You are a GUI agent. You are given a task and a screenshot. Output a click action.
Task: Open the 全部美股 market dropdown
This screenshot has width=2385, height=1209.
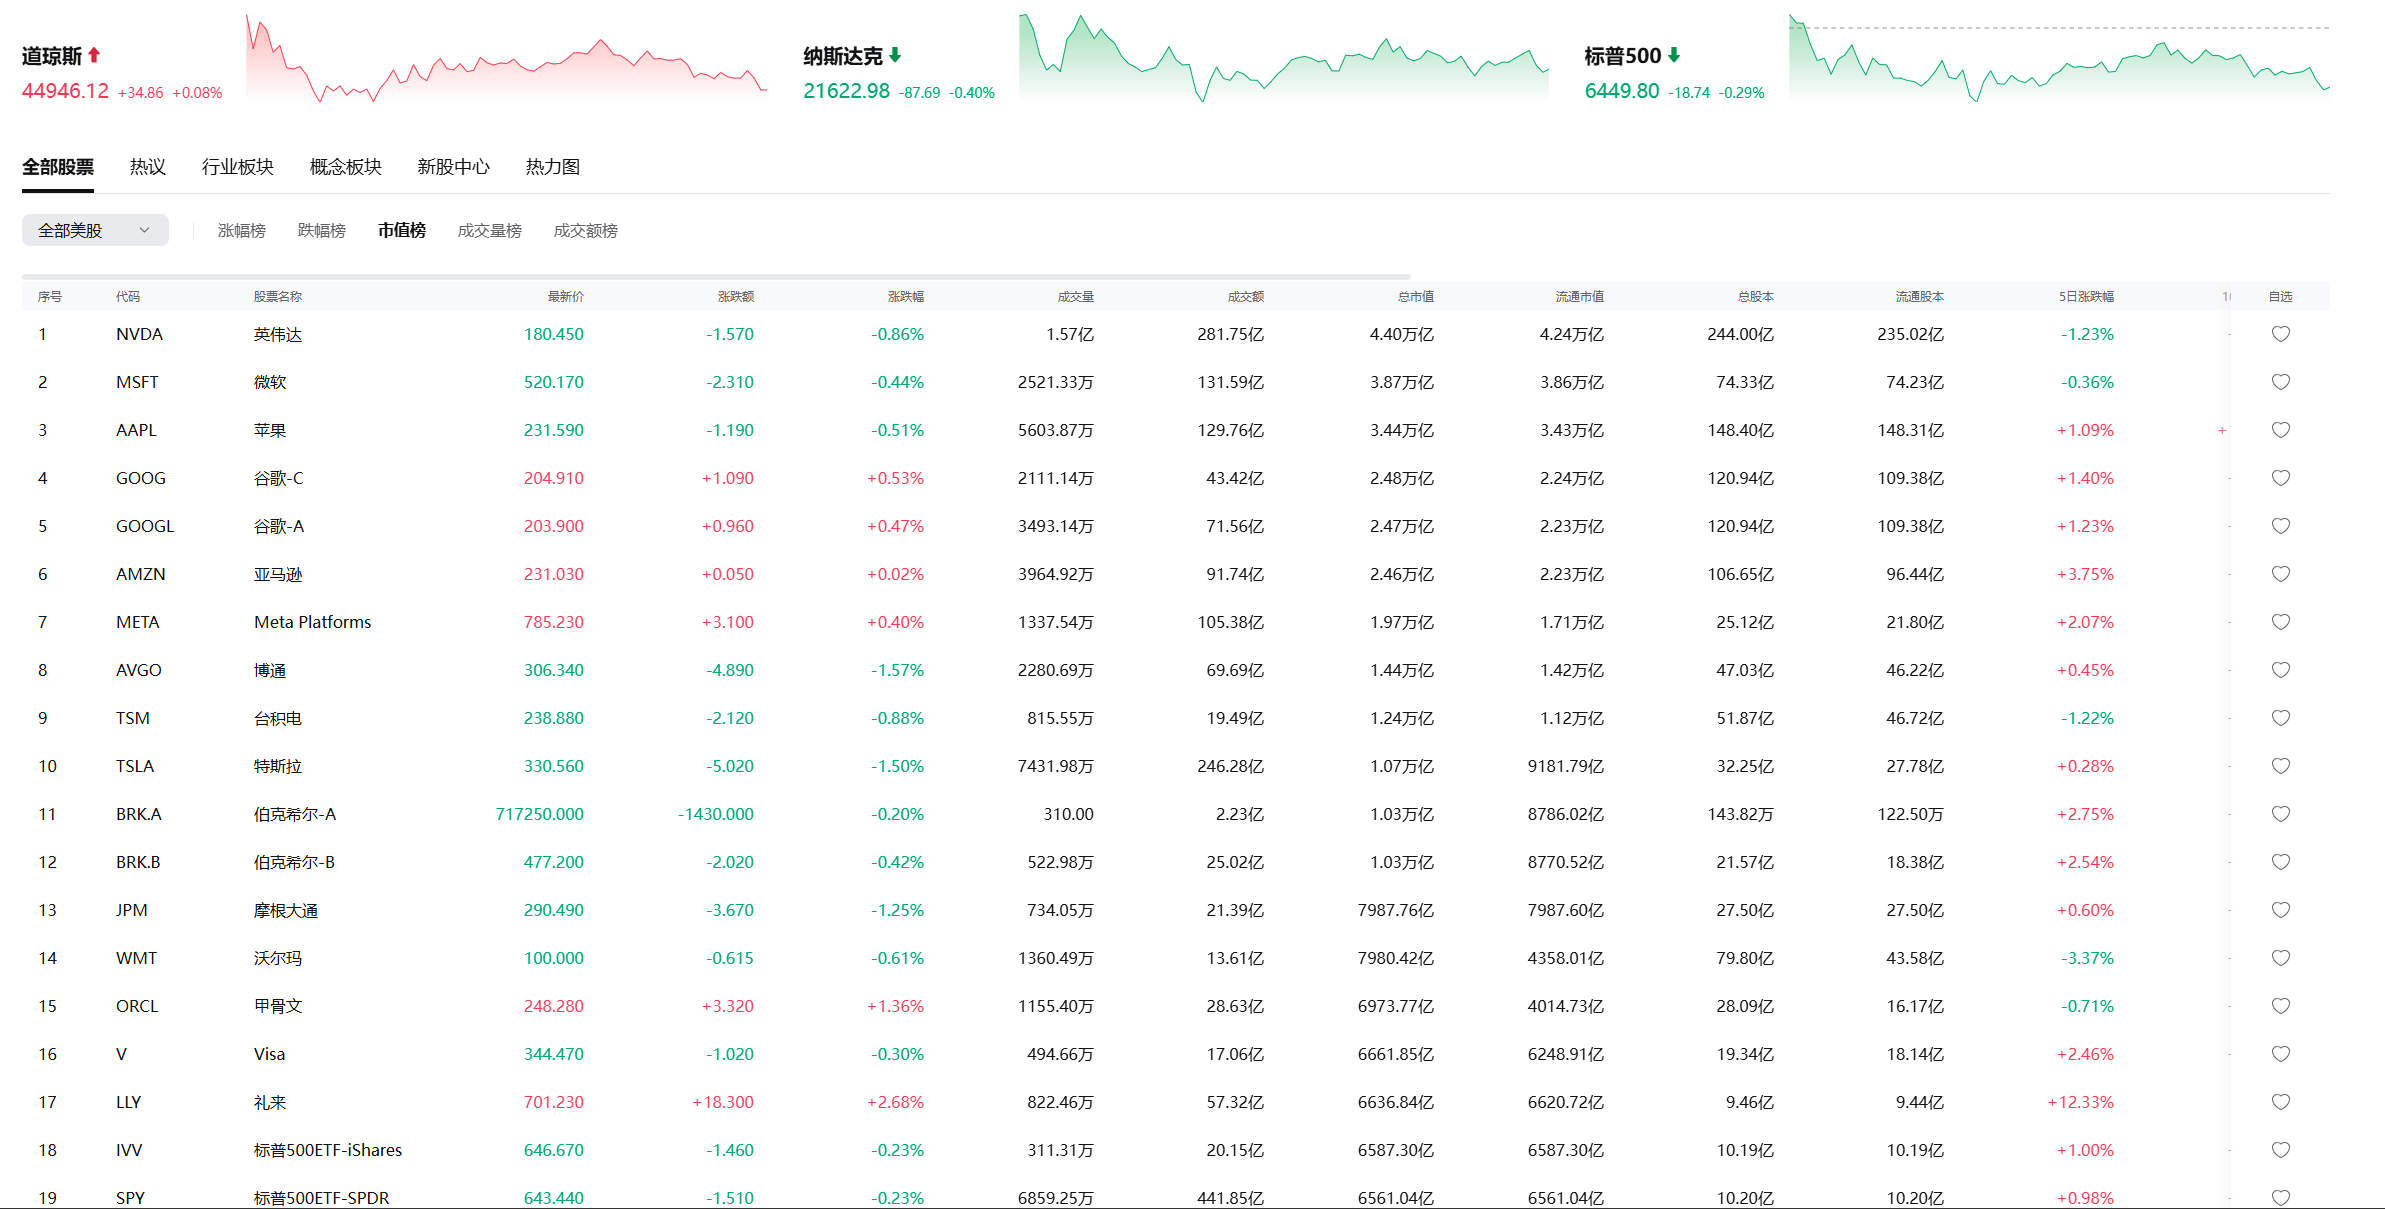(x=95, y=230)
